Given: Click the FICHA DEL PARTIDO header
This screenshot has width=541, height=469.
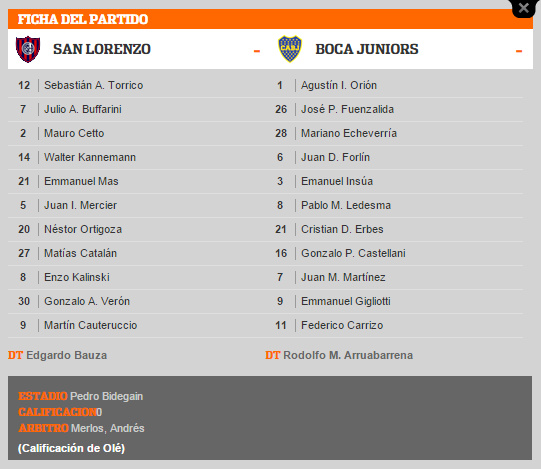Looking at the screenshot, I should (83, 19).
